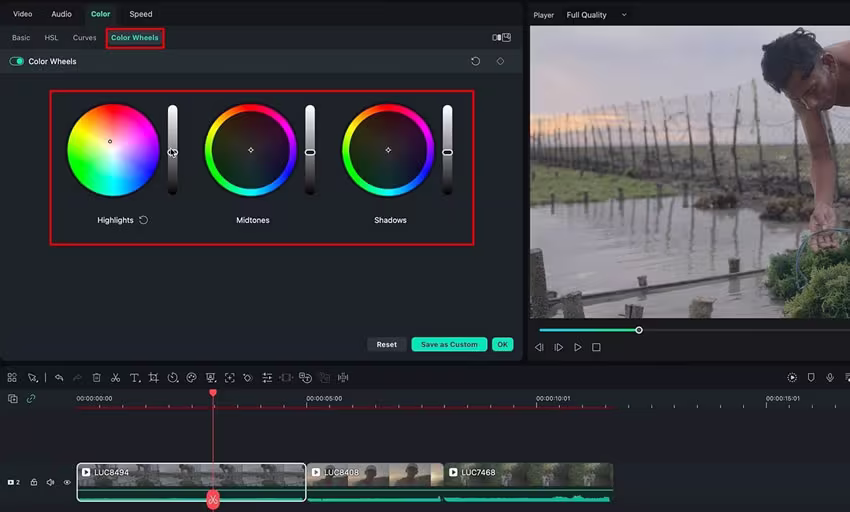
Task: Select the LUC7468 clip on timeline
Action: 529,482
